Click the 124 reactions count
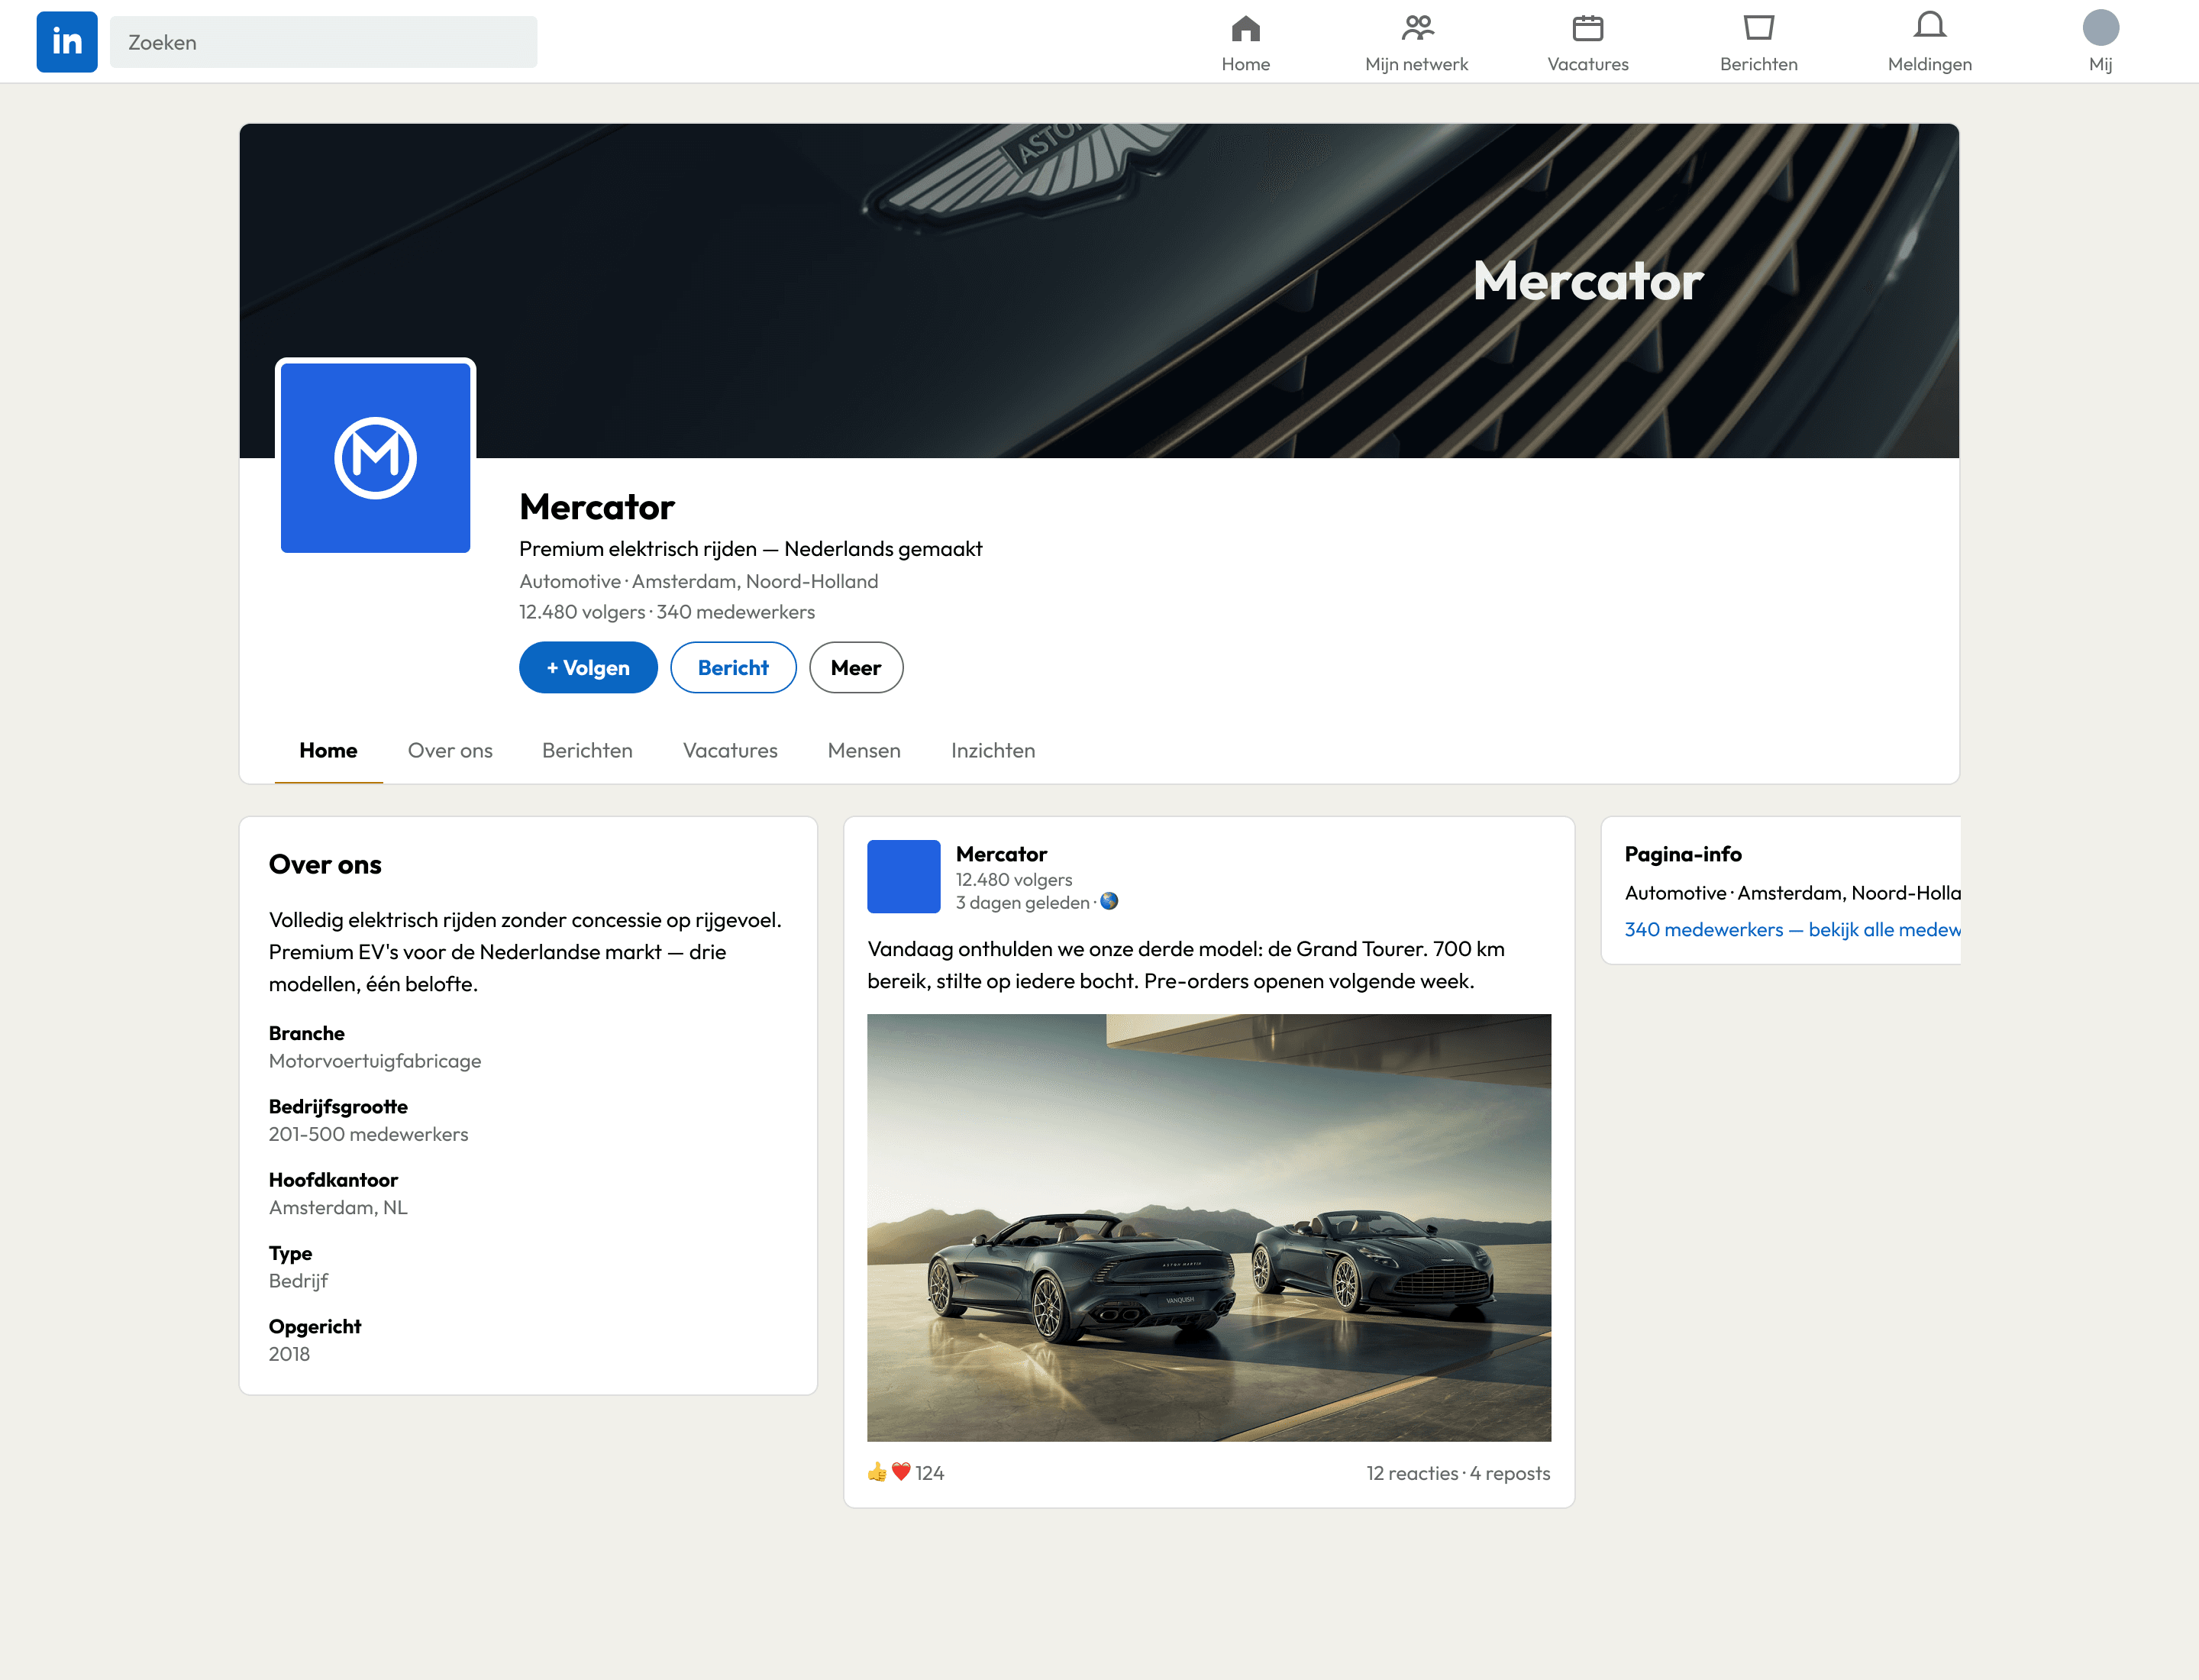Screen dimensions: 2199x1680 tap(929, 1473)
